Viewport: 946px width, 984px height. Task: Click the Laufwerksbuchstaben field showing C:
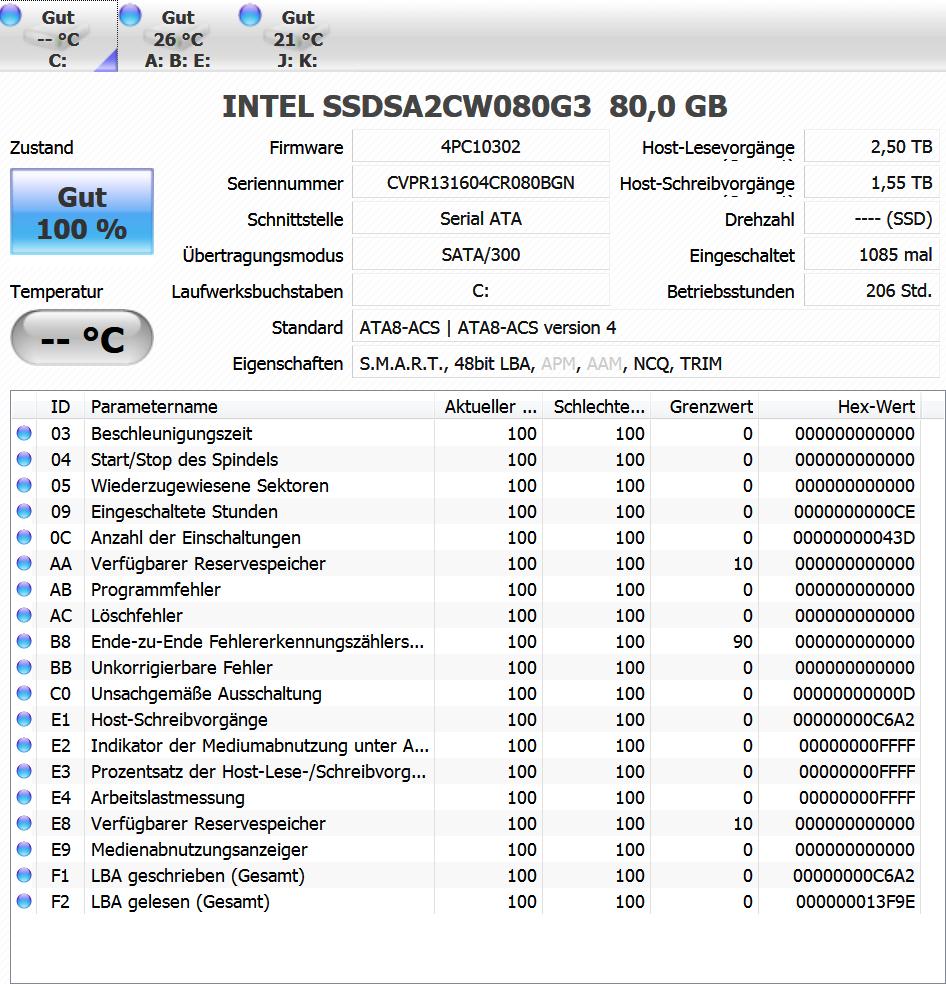point(481,291)
